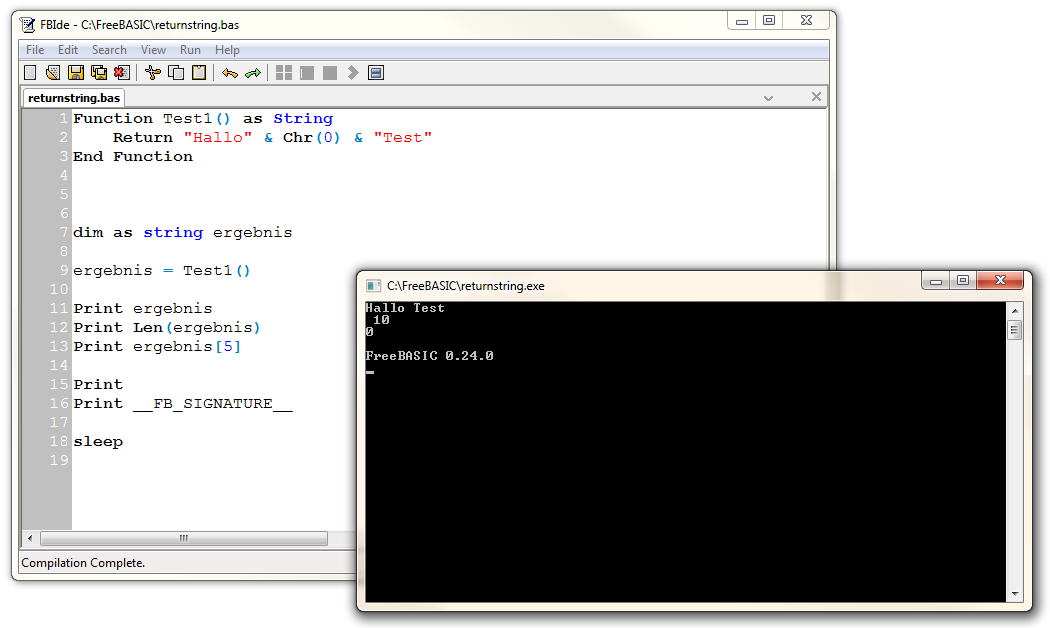
Task: Select the returnstring.bas tab
Action: 74,98
